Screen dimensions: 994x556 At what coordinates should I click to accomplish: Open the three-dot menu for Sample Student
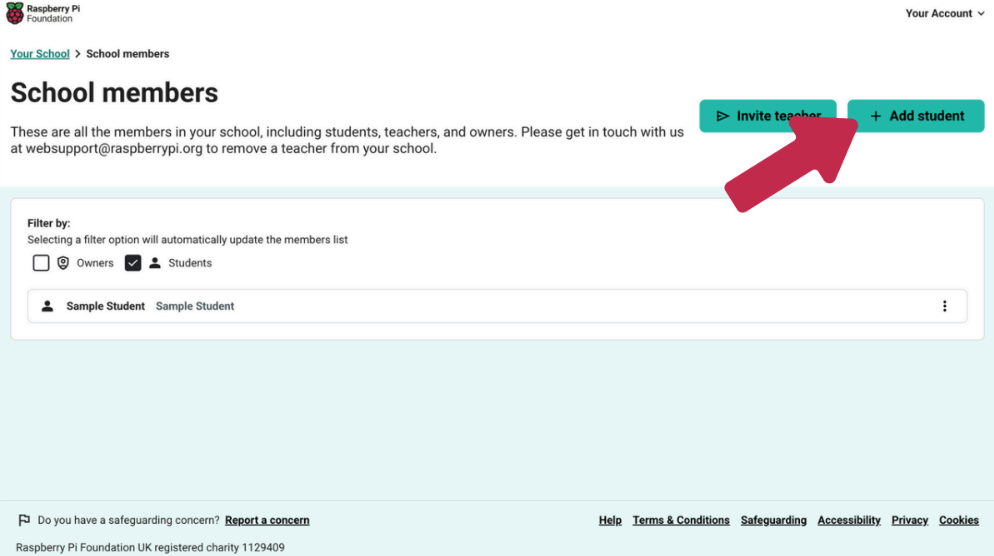click(x=944, y=306)
